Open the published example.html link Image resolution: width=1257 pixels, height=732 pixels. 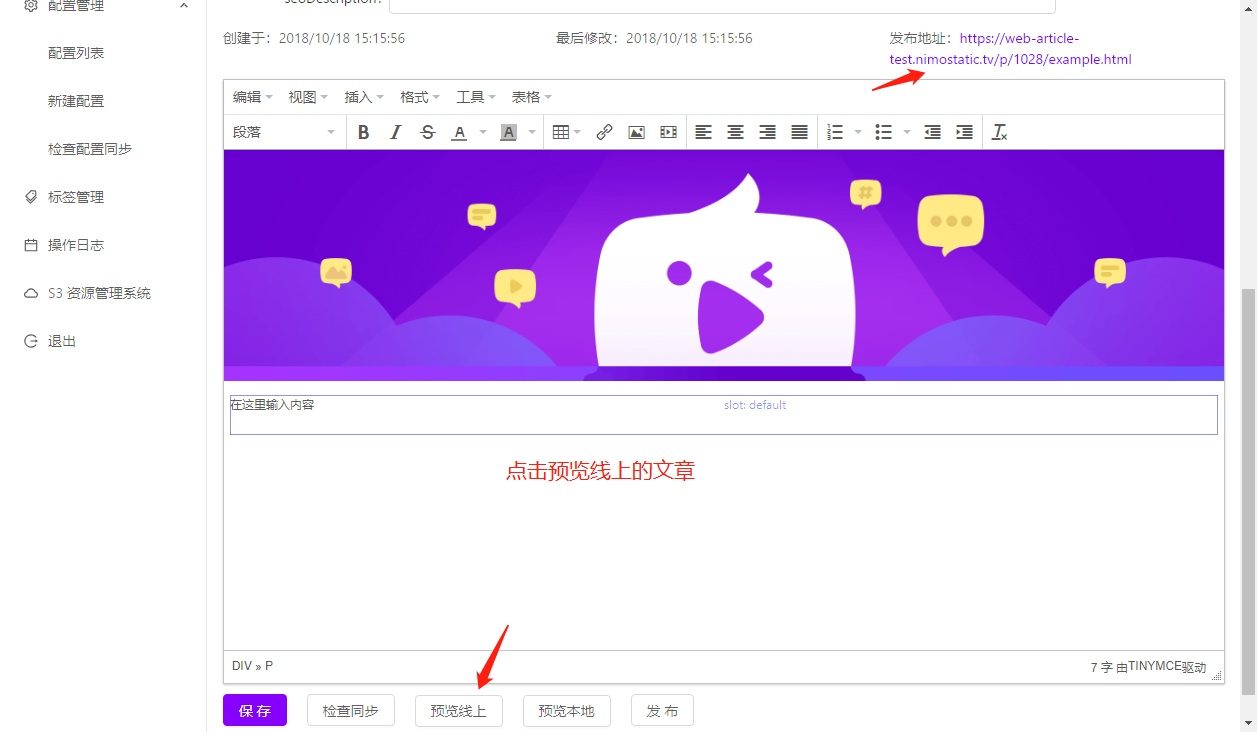1011,49
